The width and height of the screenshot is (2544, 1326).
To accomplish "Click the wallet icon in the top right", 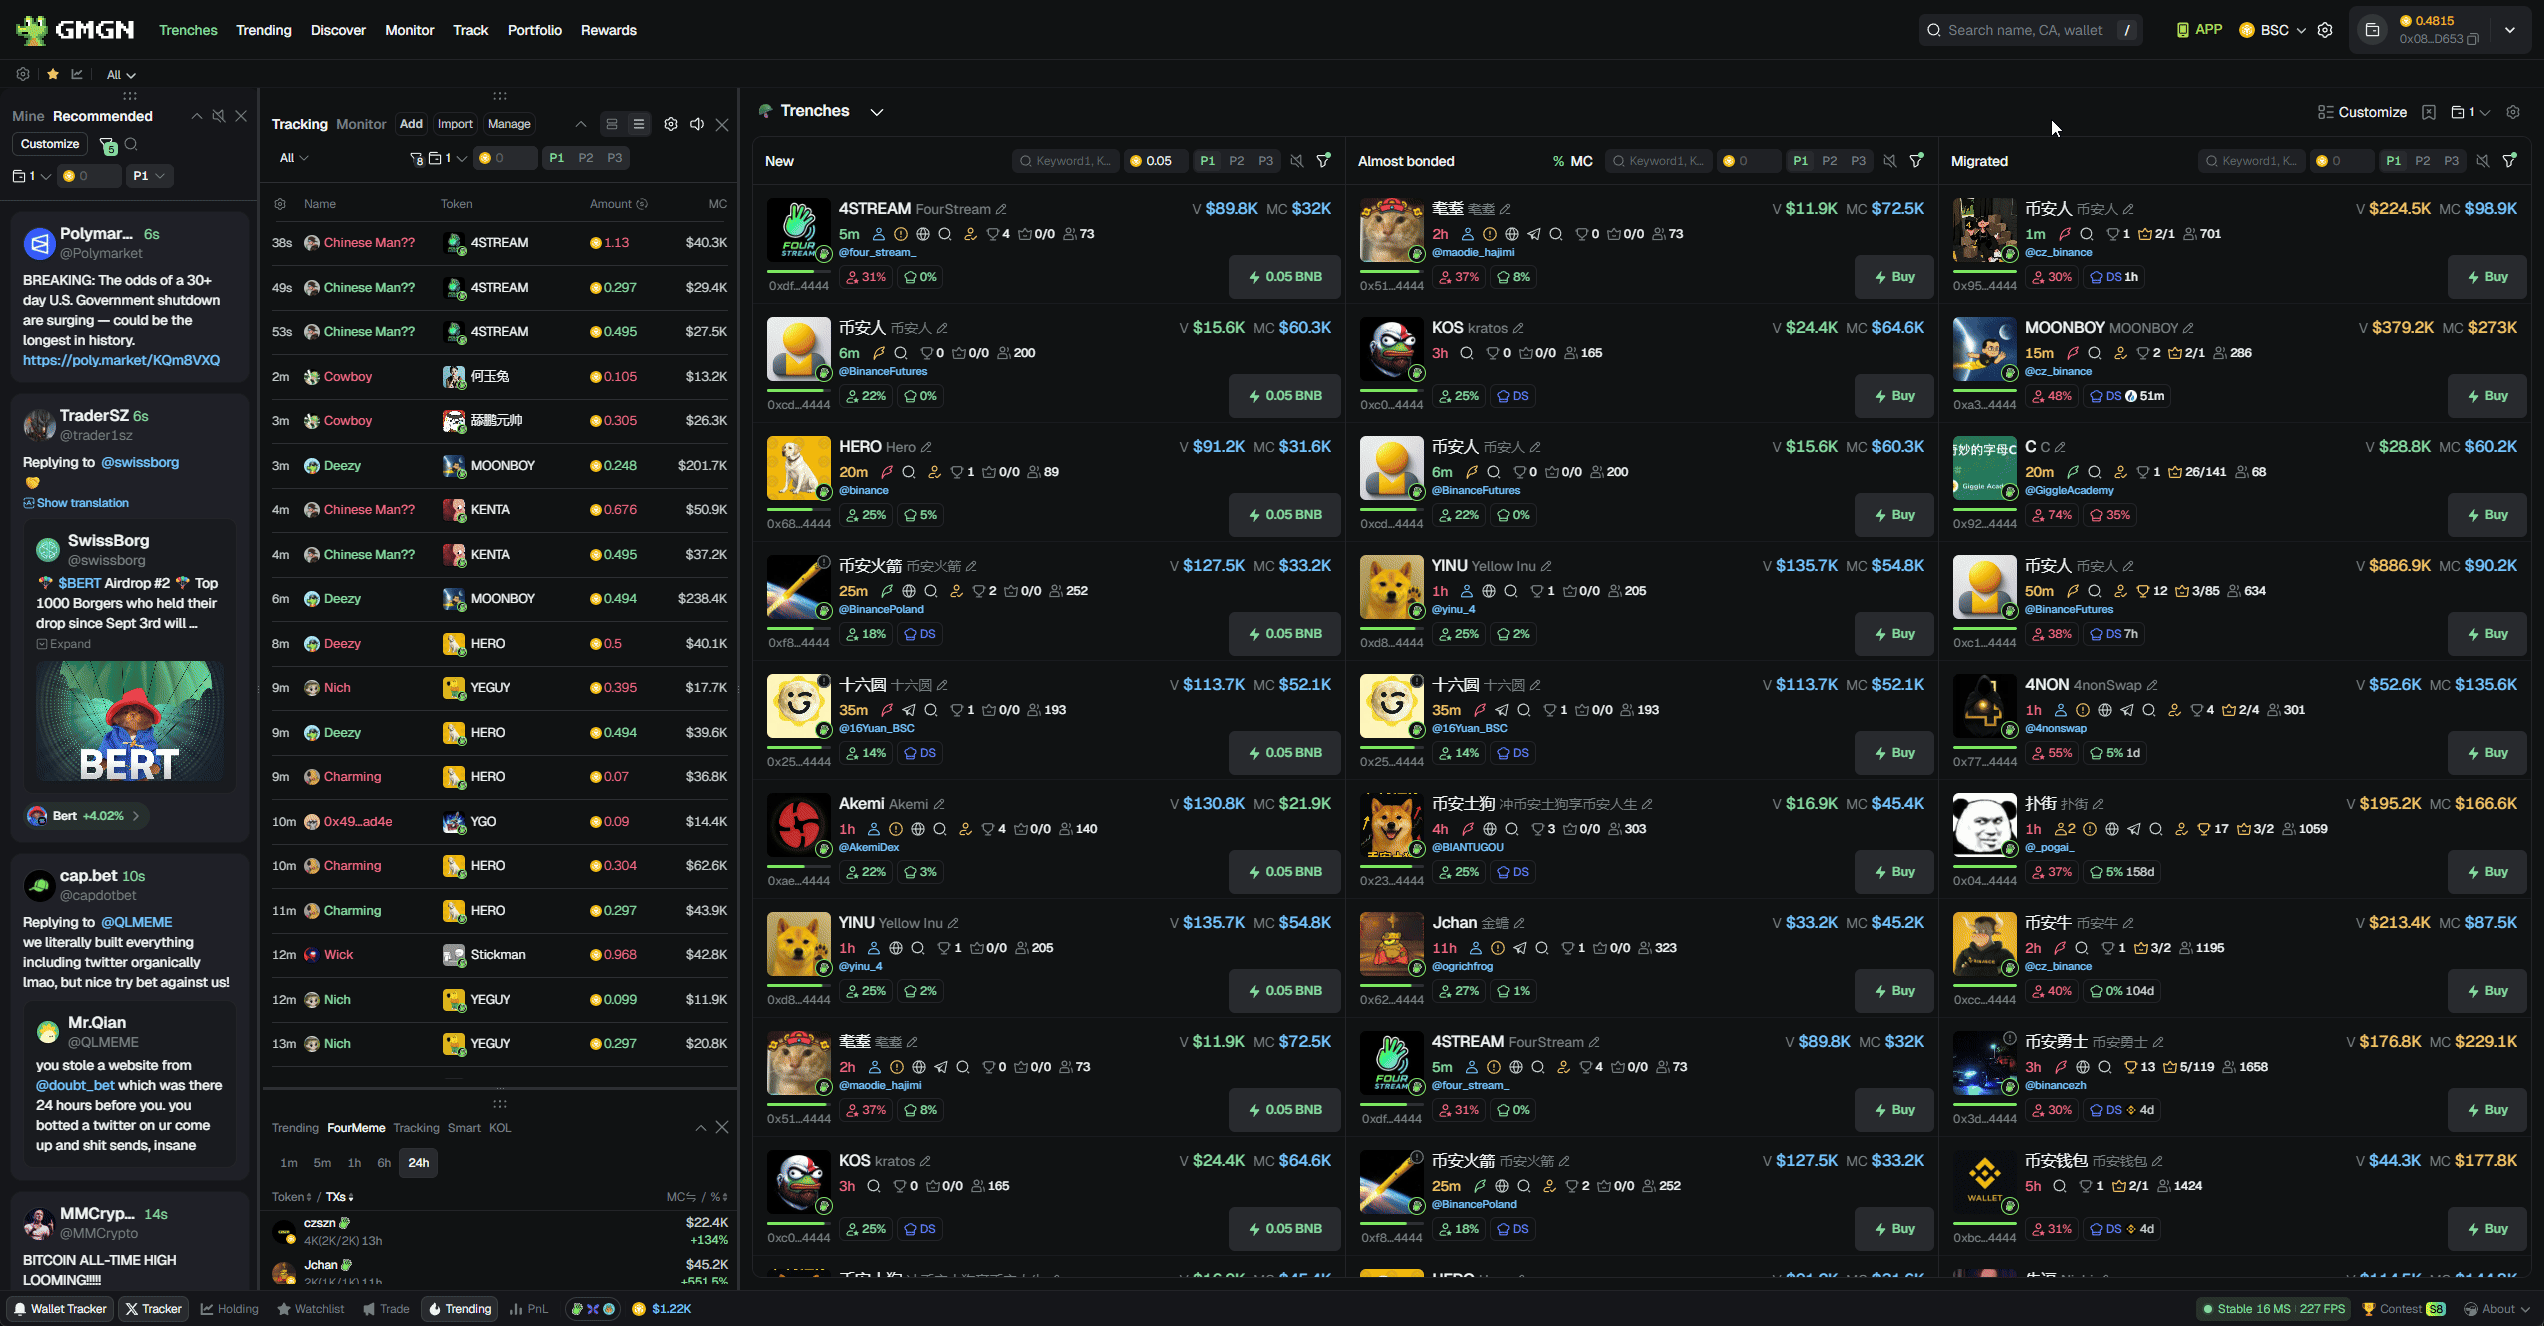I will 2372,30.
